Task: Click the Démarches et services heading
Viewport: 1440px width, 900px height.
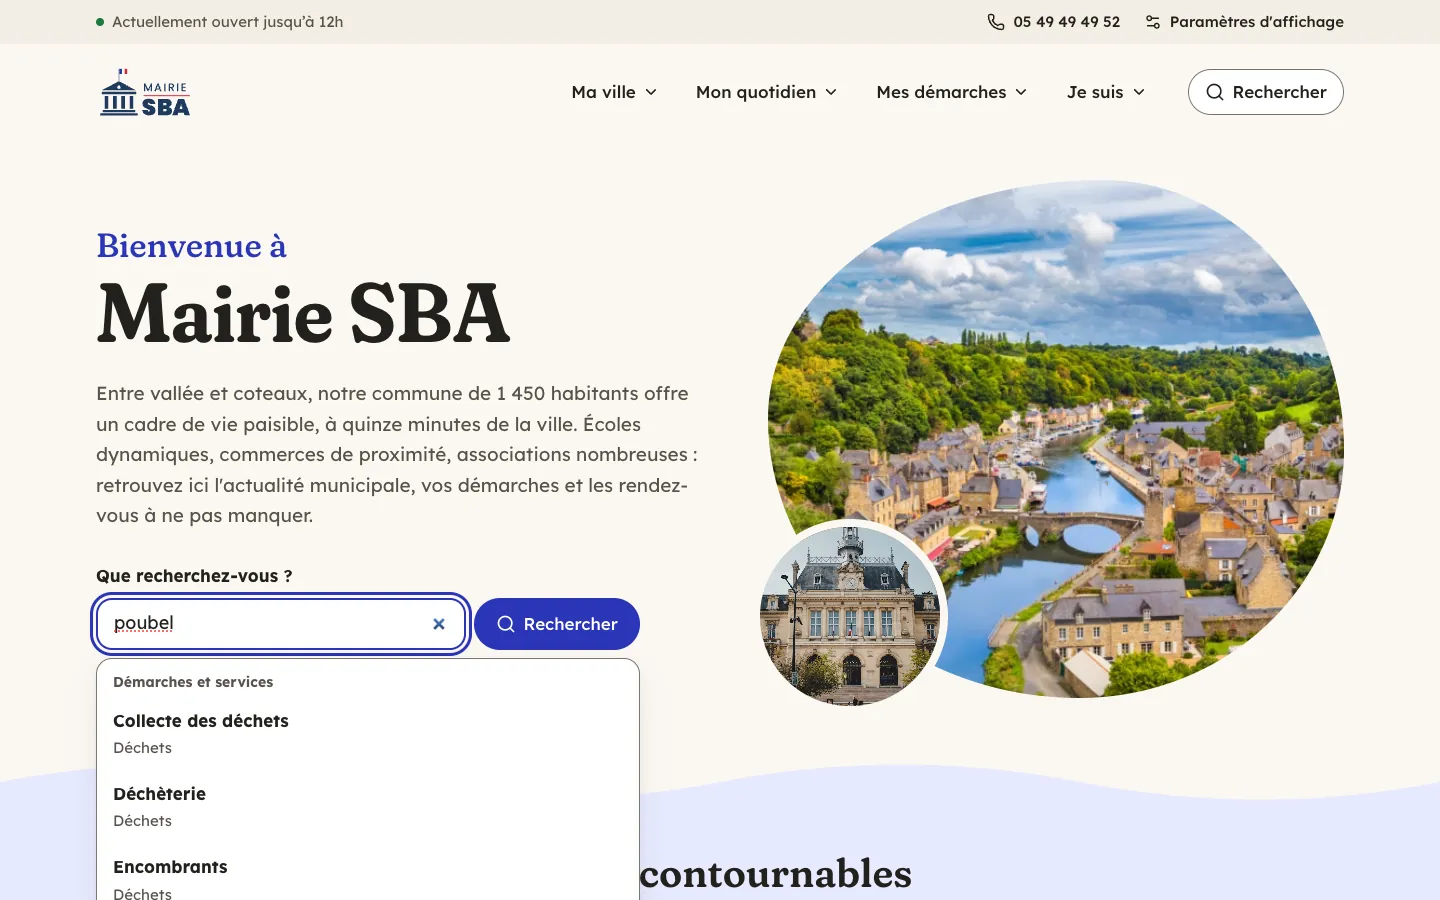Action: [193, 682]
